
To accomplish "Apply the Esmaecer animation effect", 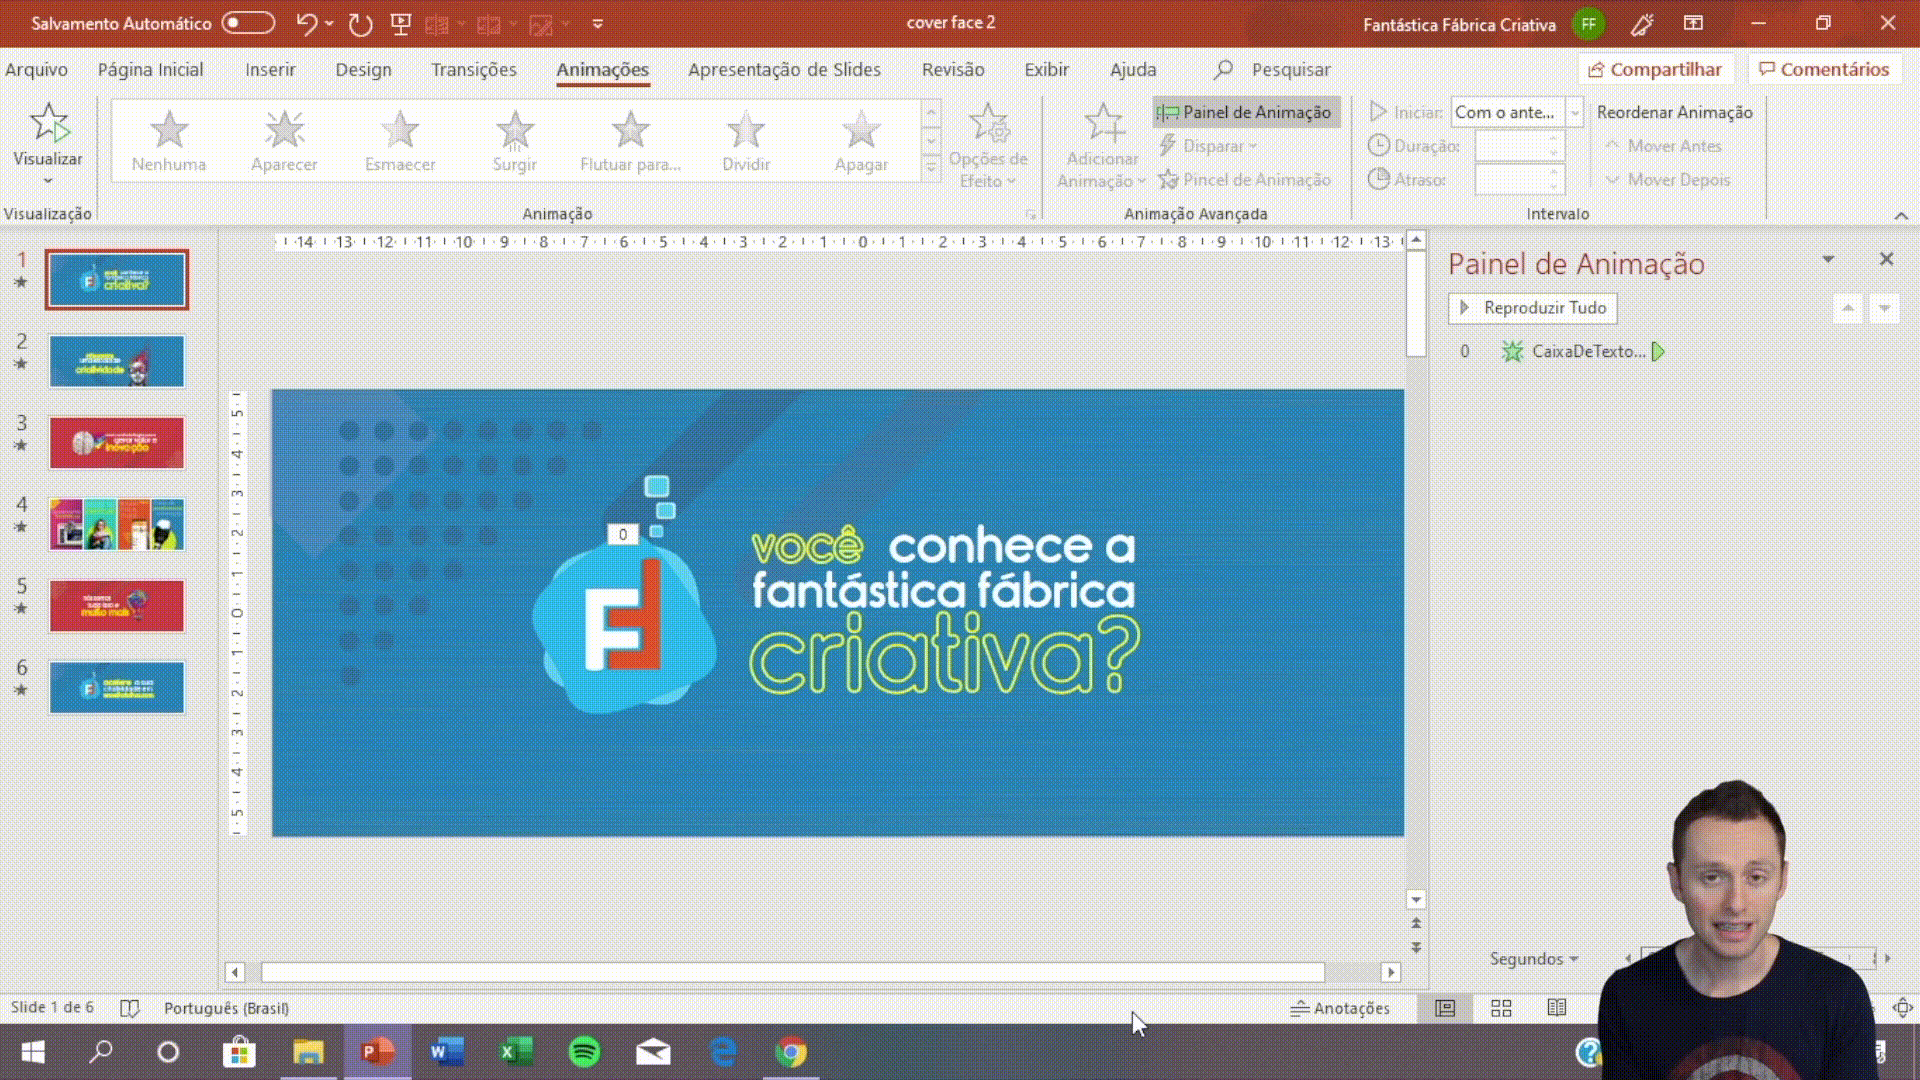I will [400, 141].
